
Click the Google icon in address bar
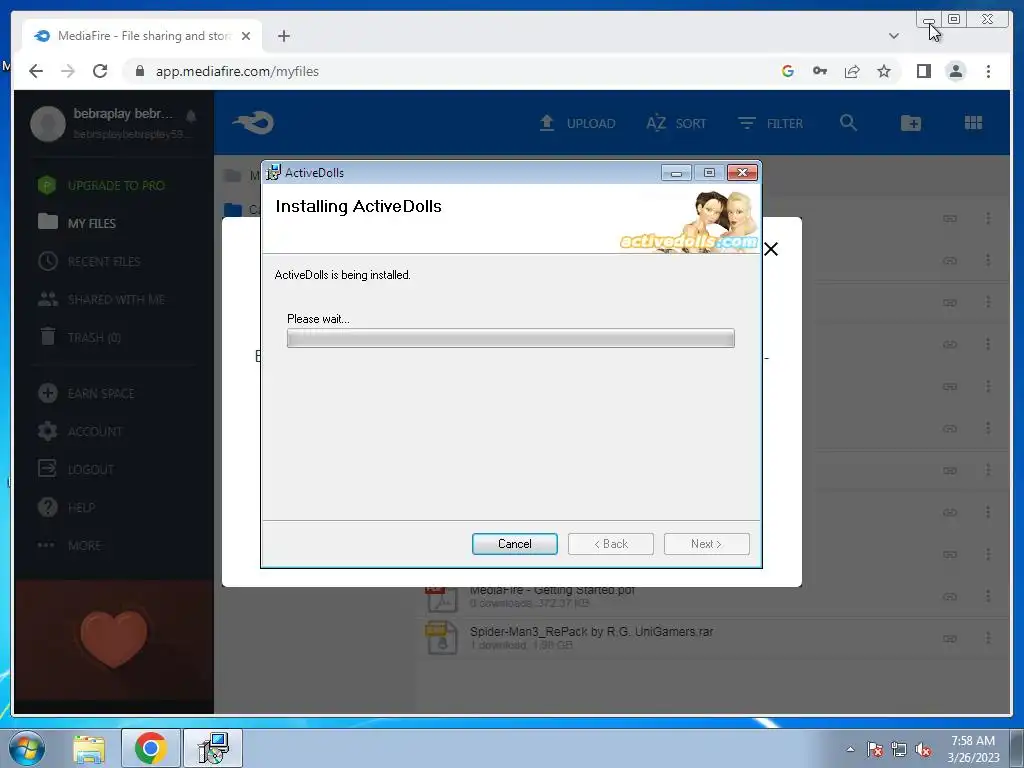(788, 71)
